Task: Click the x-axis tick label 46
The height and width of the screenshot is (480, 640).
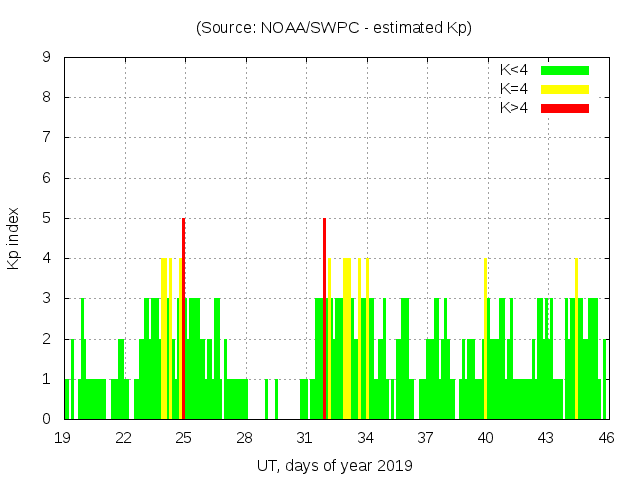Action: (x=606, y=437)
